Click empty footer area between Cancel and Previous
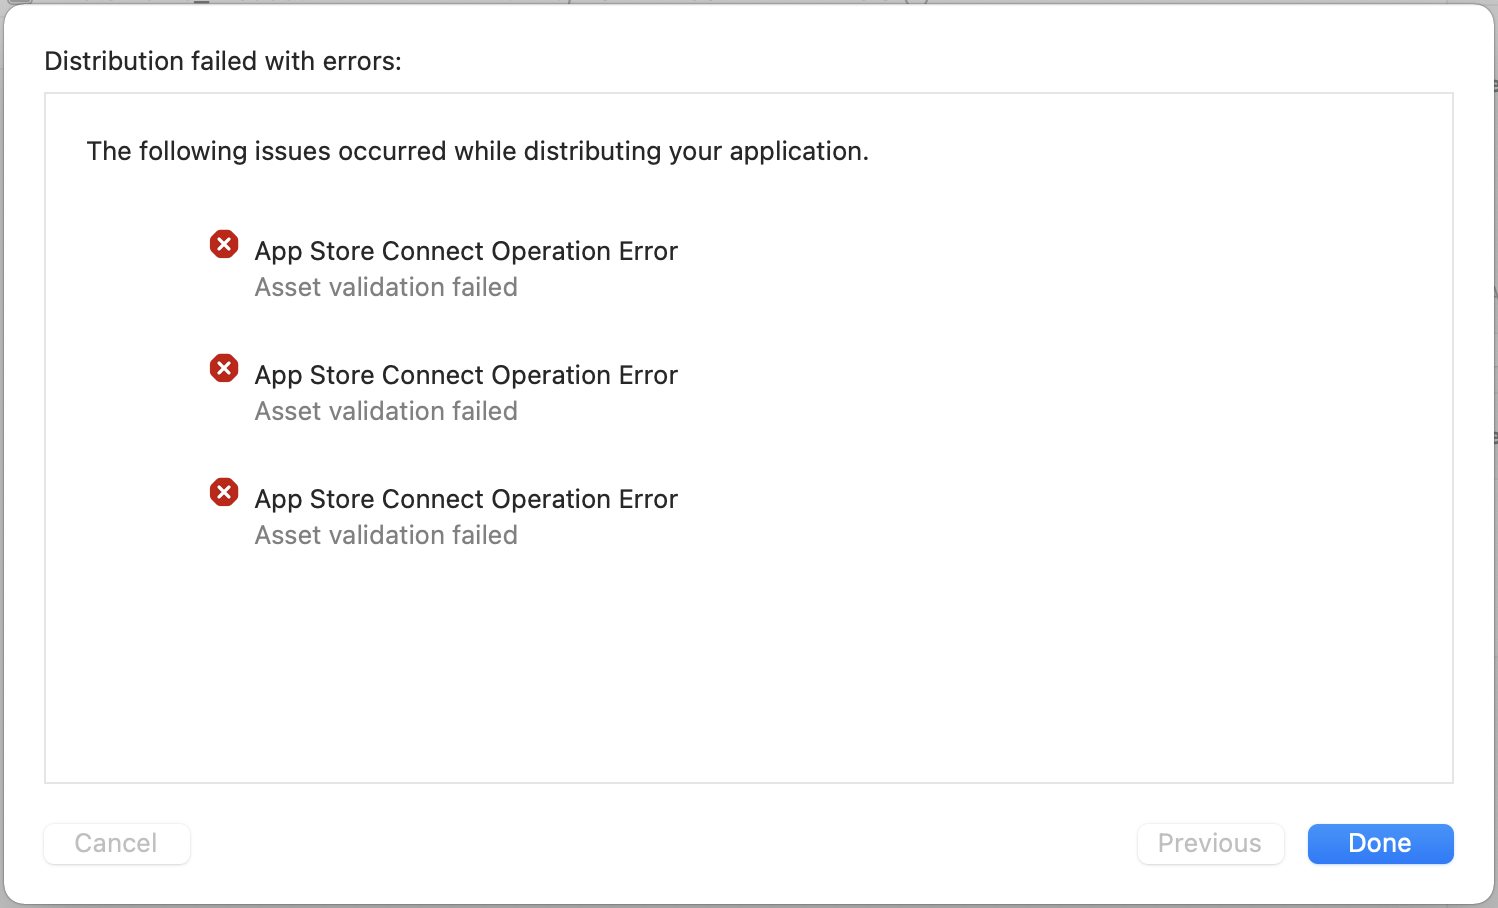 [x=664, y=843]
